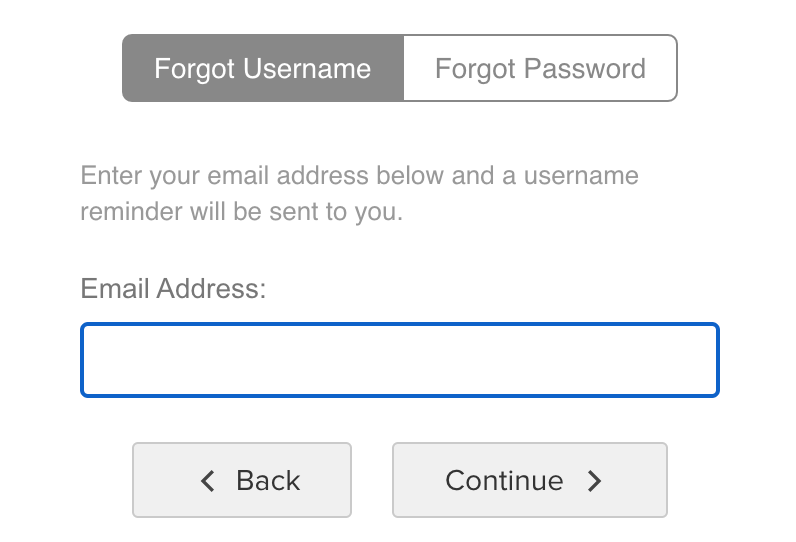Click the right chevron icon on Continue

595,481
